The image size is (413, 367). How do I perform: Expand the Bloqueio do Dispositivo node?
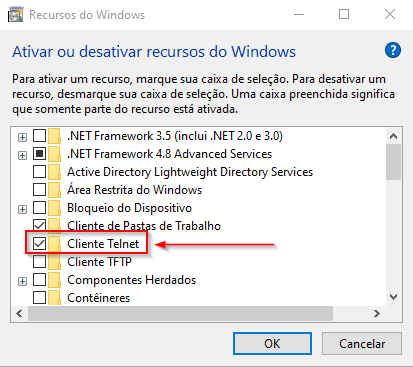point(22,209)
